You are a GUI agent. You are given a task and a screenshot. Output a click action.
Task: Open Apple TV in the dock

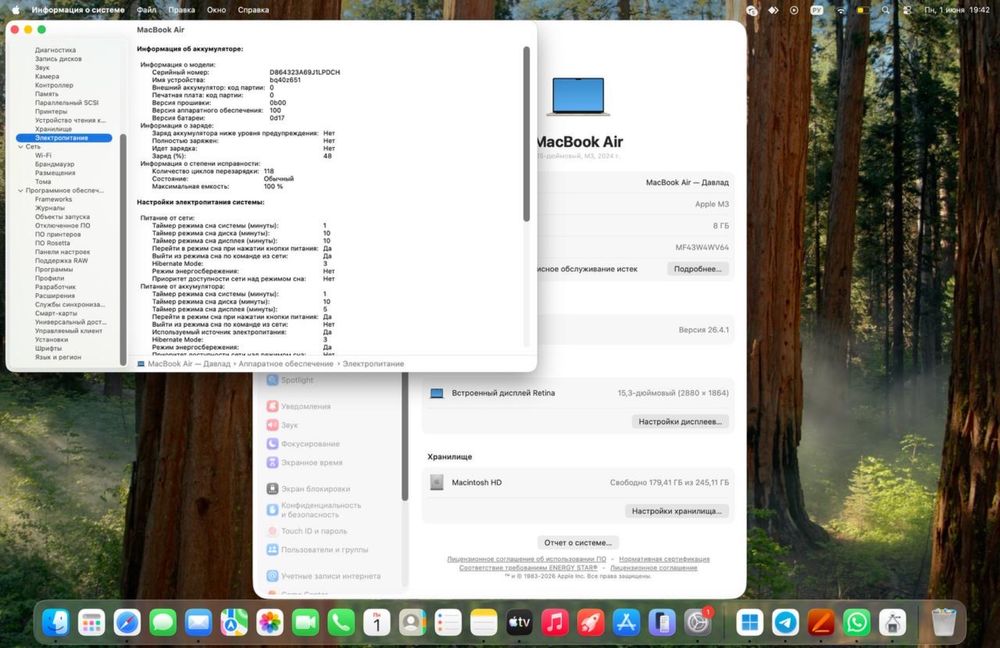[520, 622]
